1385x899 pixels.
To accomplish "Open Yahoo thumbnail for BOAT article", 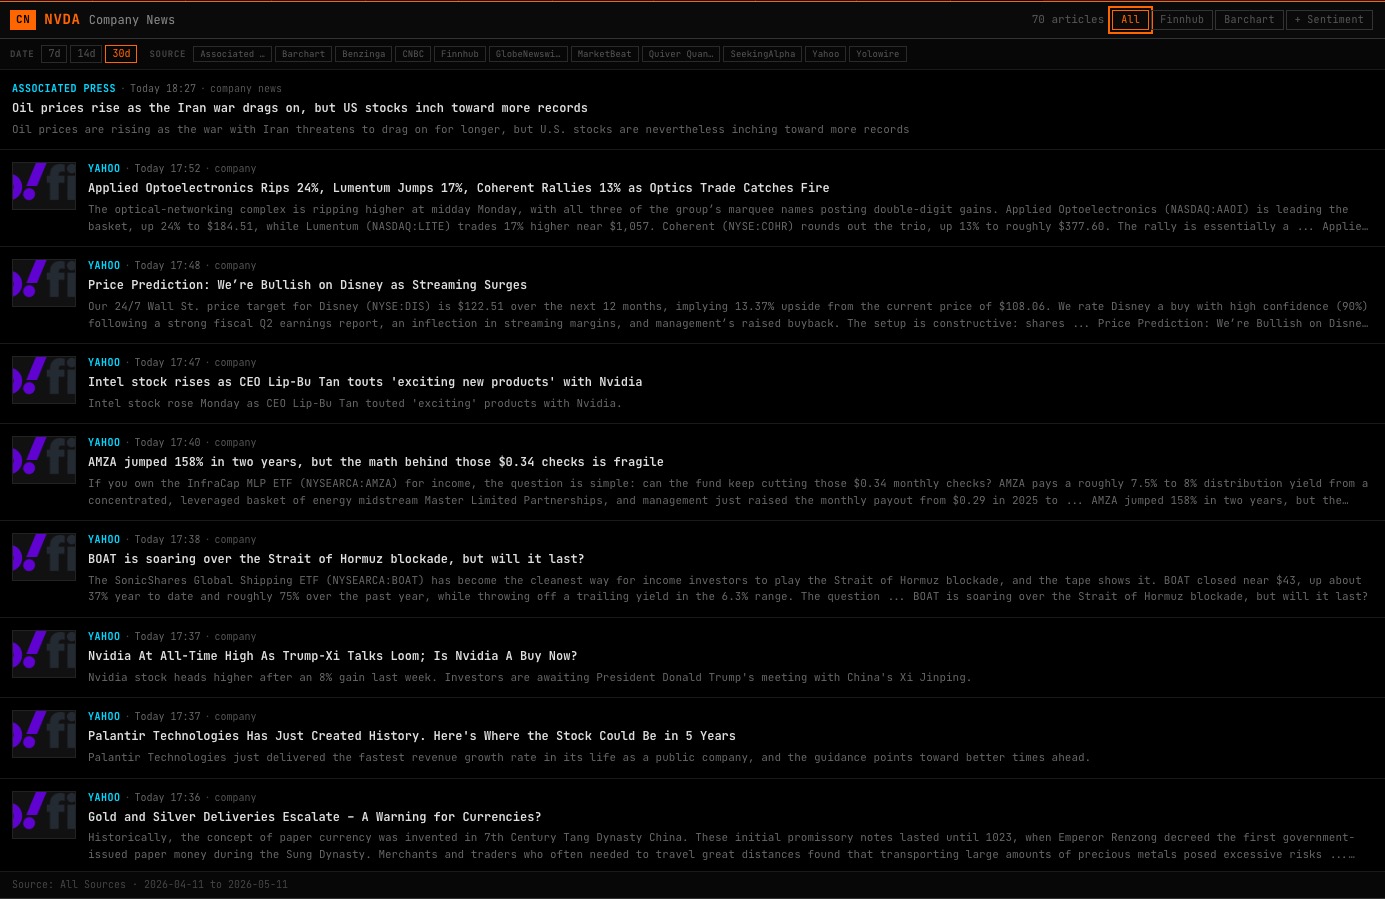I will pyautogui.click(x=44, y=556).
